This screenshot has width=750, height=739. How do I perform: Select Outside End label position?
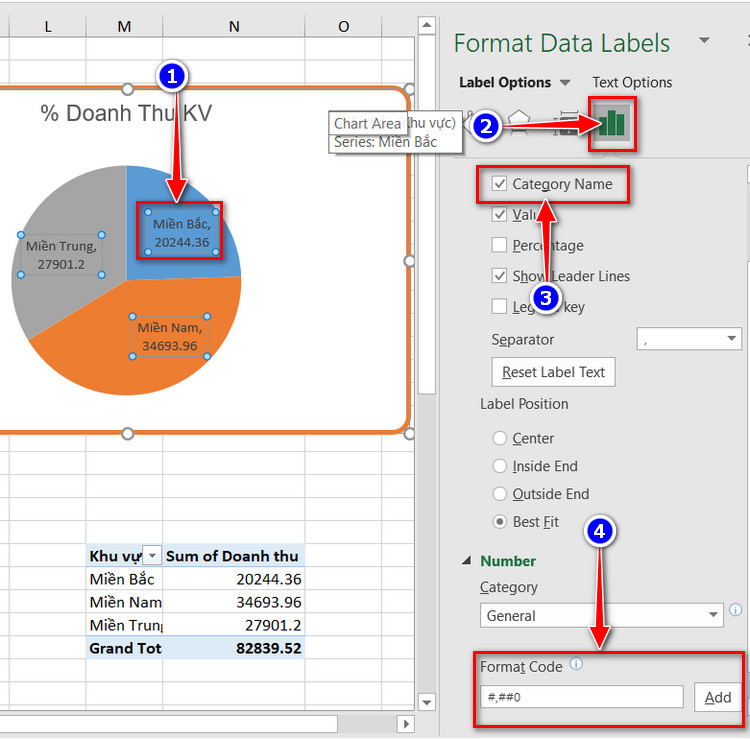click(499, 494)
